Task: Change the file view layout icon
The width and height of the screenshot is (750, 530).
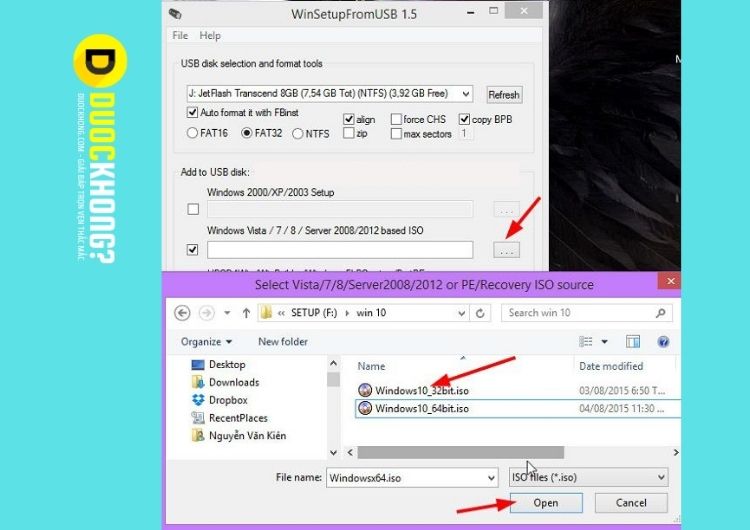Action: 585,342
